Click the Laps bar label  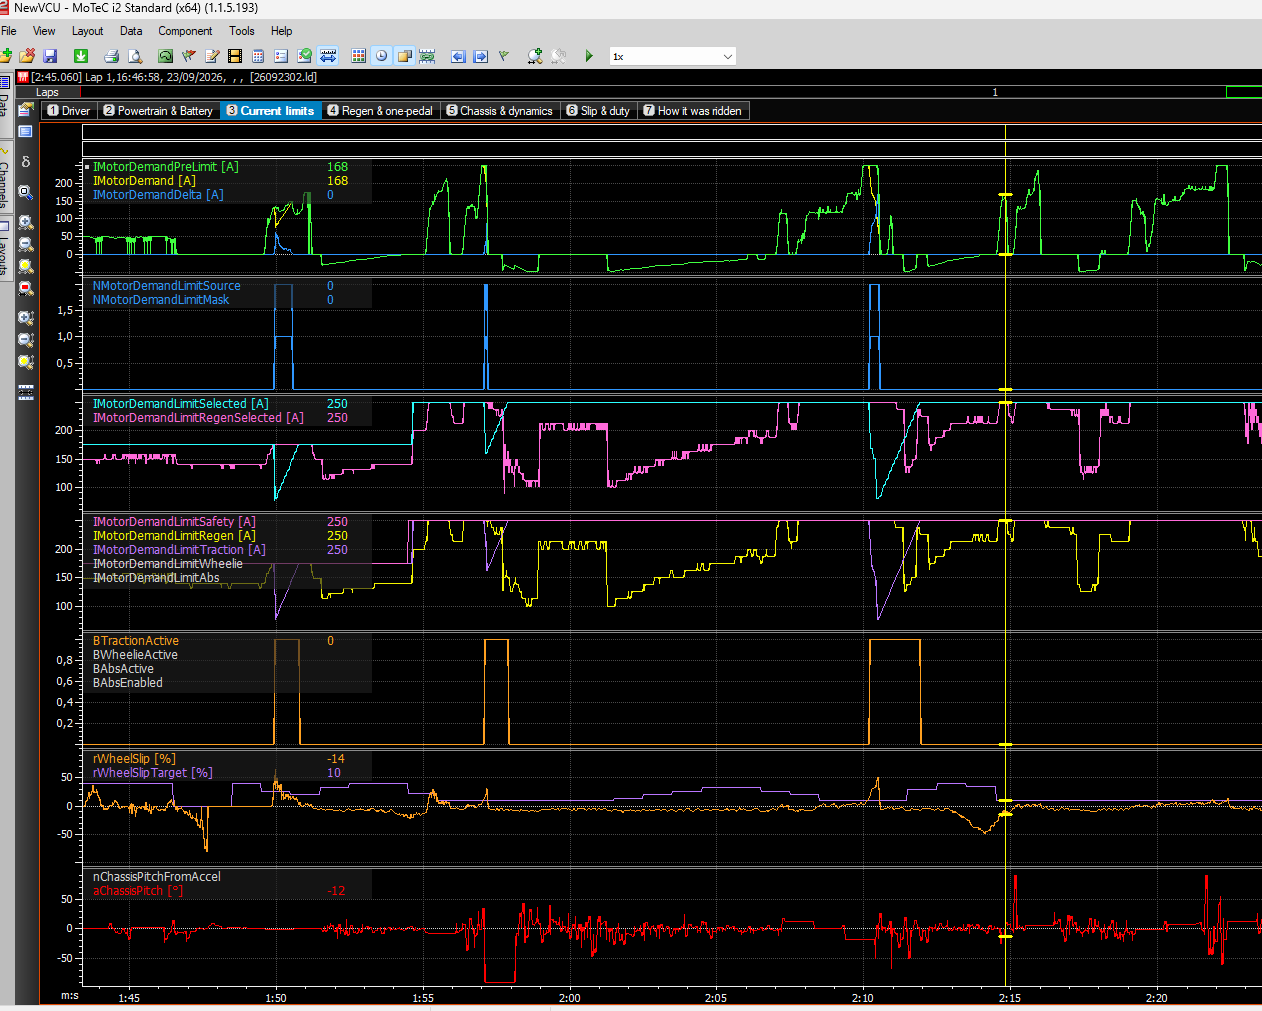[48, 92]
